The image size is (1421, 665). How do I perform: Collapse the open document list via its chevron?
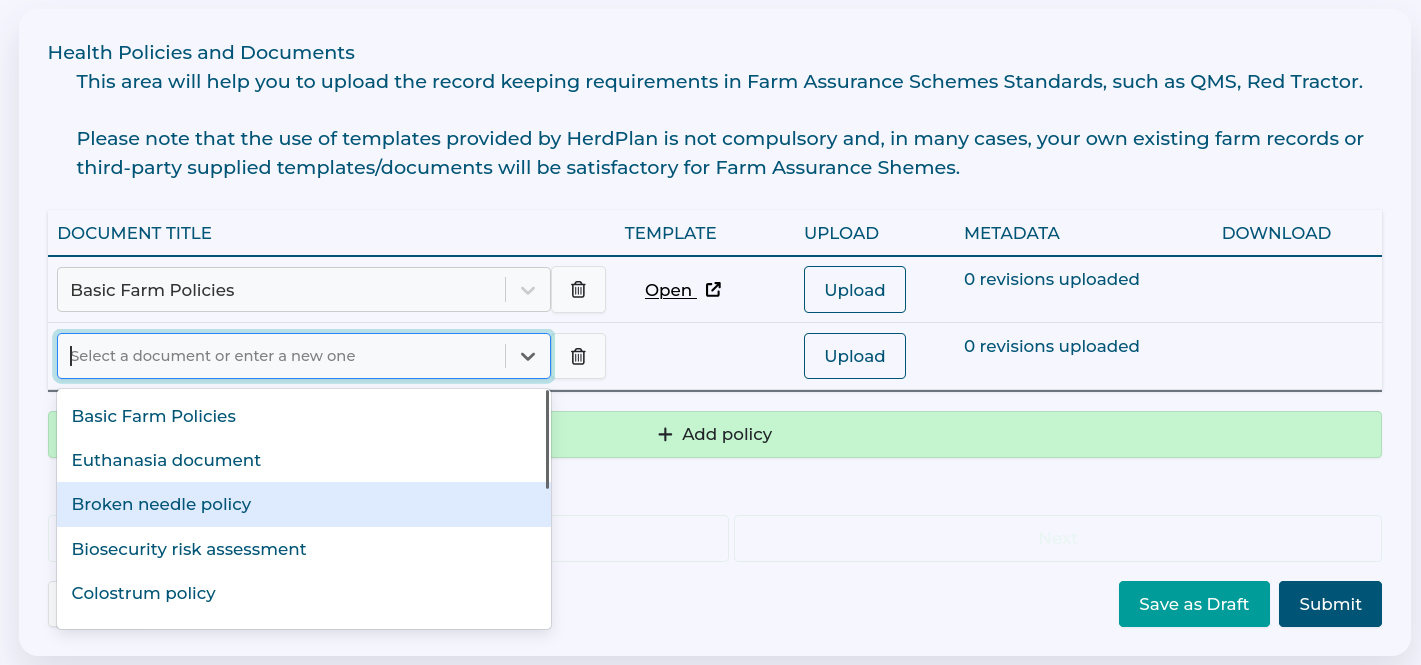point(528,356)
